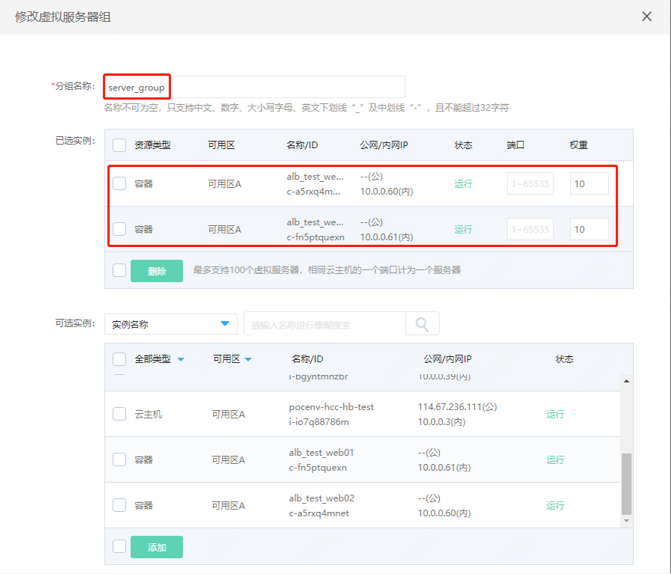Check the selected container row 10.0.0.61
The image size is (671, 574).
coord(119,229)
